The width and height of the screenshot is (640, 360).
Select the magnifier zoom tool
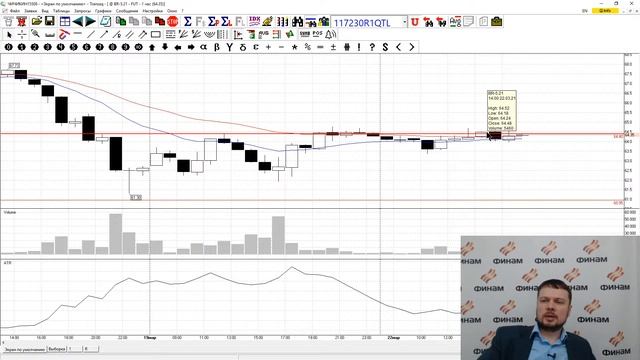(x=36, y=34)
